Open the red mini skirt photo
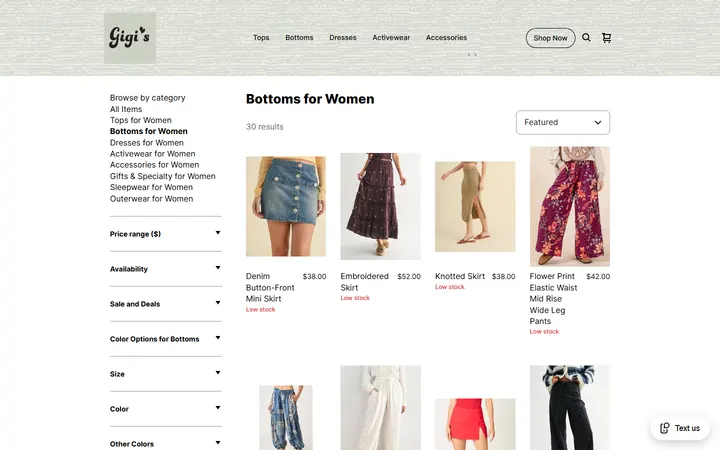This screenshot has height=450, width=720. pos(475,424)
